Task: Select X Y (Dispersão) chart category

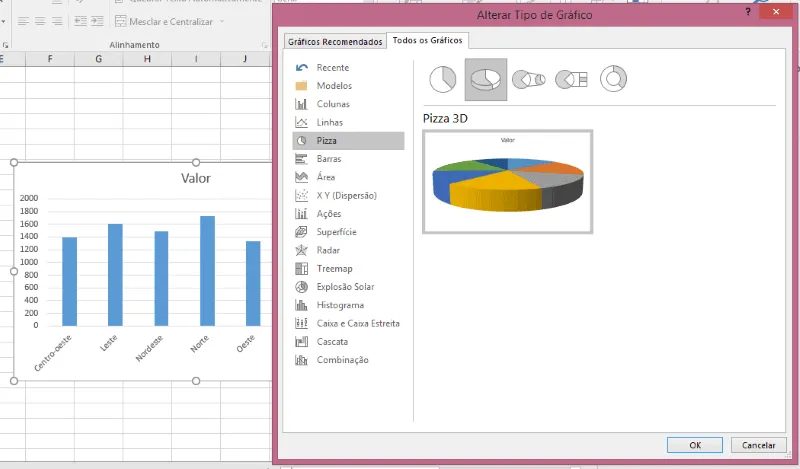Action: pyautogui.click(x=348, y=195)
